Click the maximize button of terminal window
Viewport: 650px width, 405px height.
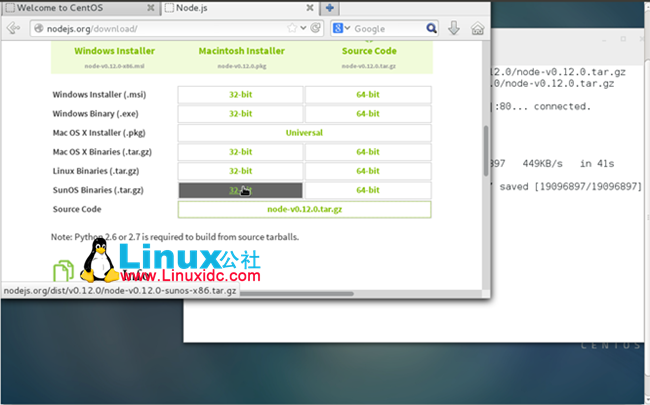(x=623, y=39)
